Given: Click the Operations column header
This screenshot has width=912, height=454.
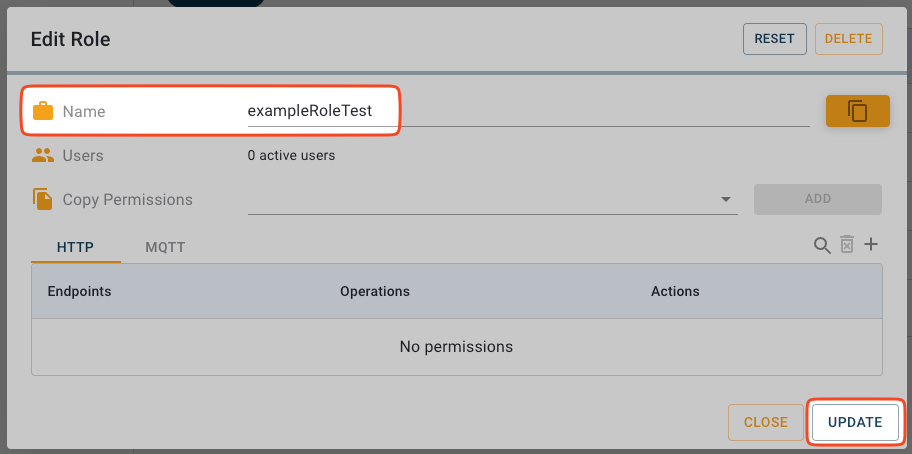Looking at the screenshot, I should (375, 291).
